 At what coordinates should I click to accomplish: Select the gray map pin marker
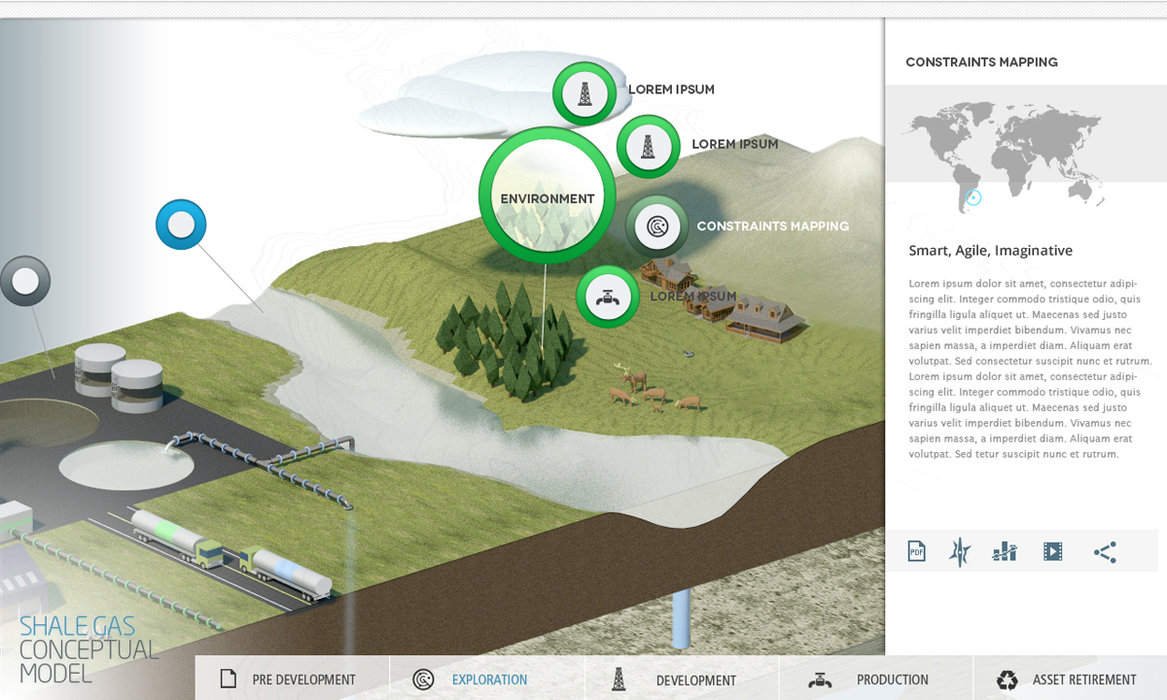click(x=25, y=281)
